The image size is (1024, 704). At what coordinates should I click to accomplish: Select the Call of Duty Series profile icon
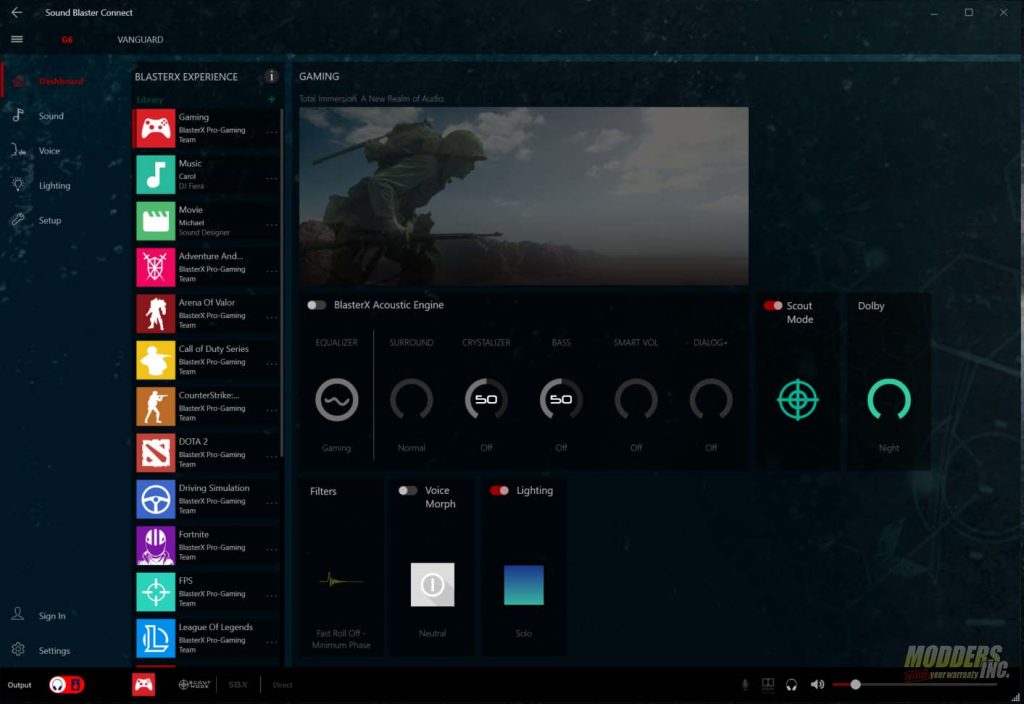(155, 360)
